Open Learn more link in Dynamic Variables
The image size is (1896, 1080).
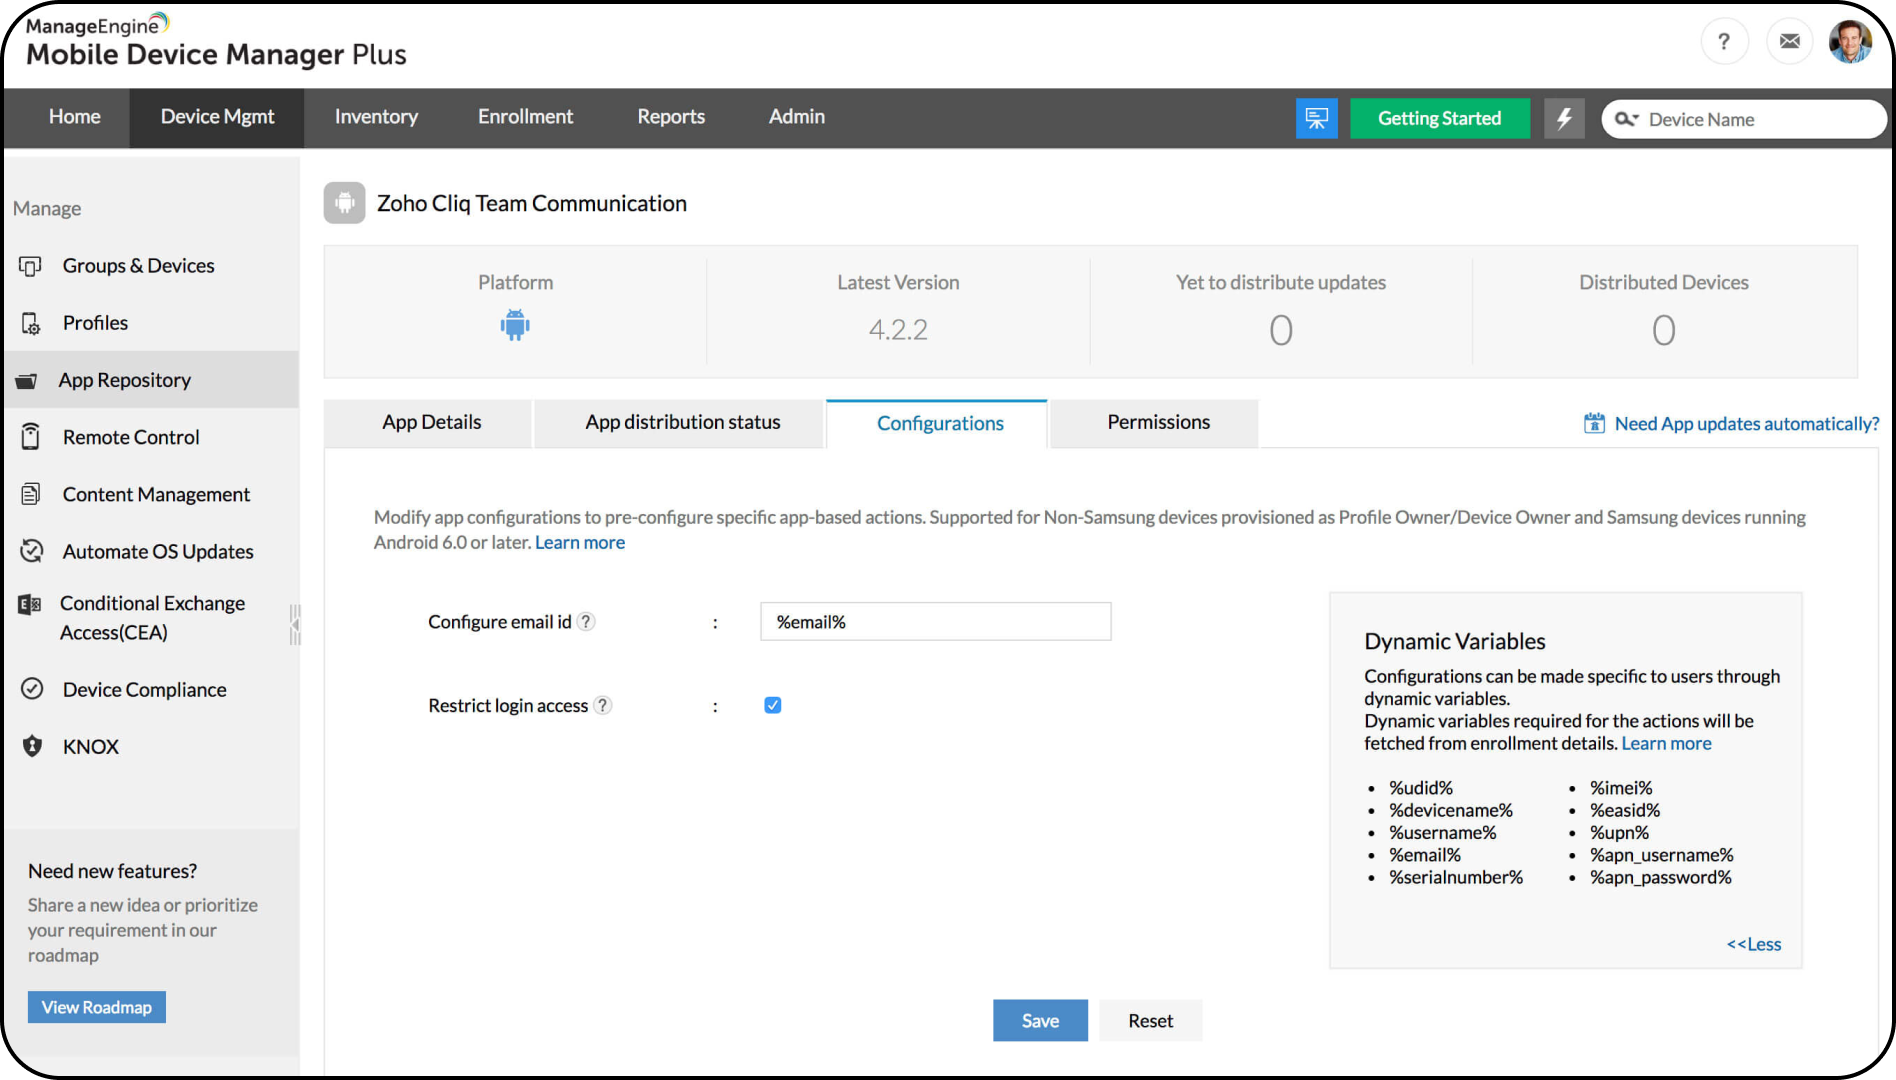point(1666,743)
